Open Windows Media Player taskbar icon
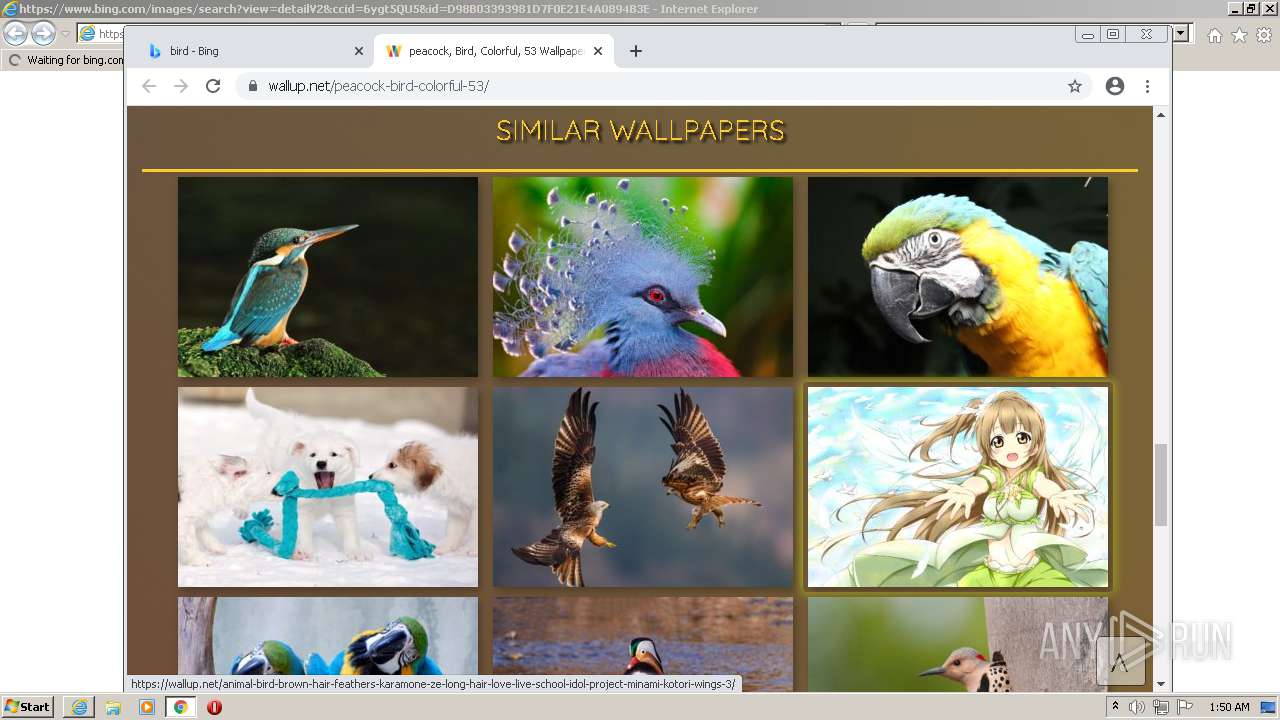The image size is (1280, 720). tap(147, 707)
